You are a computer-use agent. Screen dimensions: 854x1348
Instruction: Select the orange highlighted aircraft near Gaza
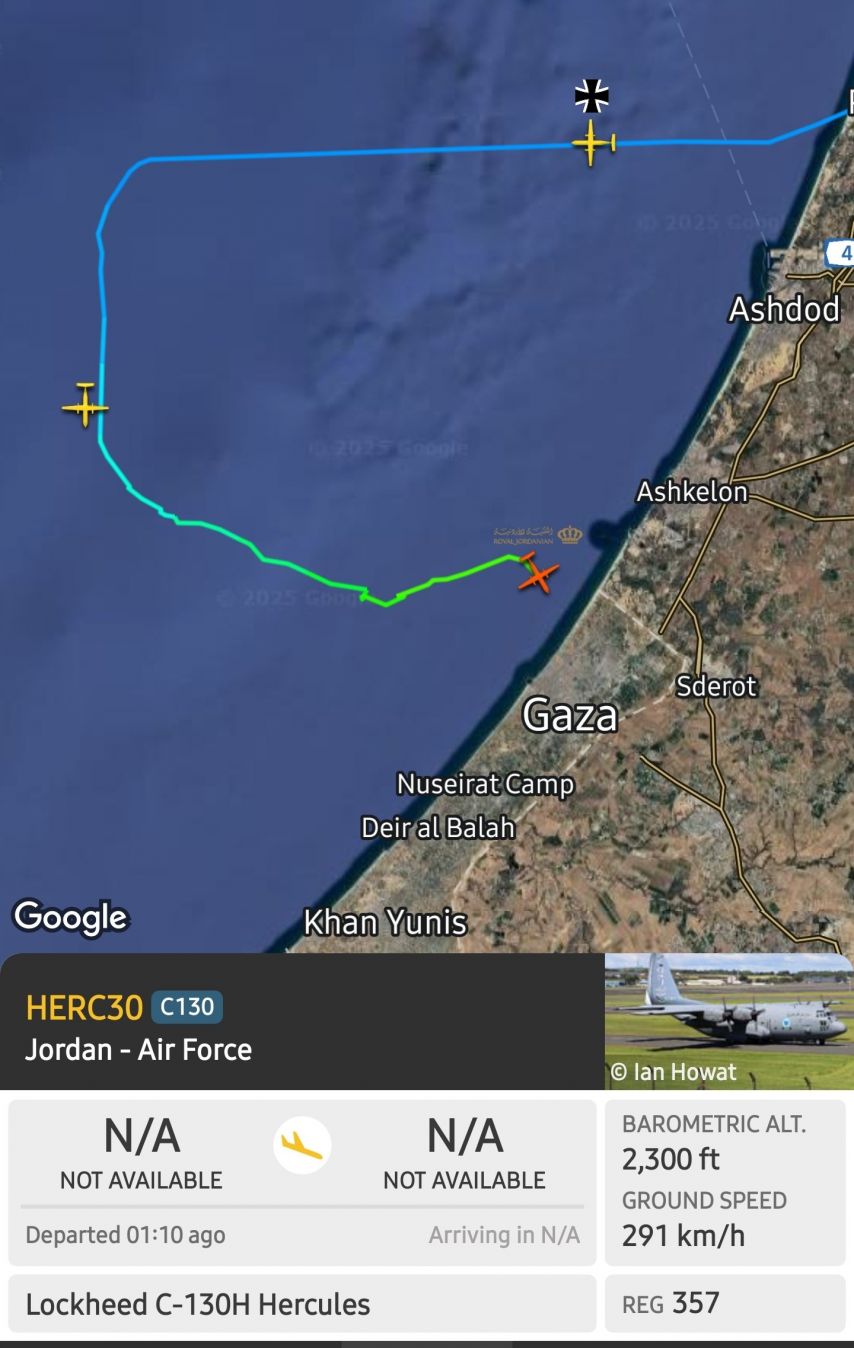tap(538, 573)
